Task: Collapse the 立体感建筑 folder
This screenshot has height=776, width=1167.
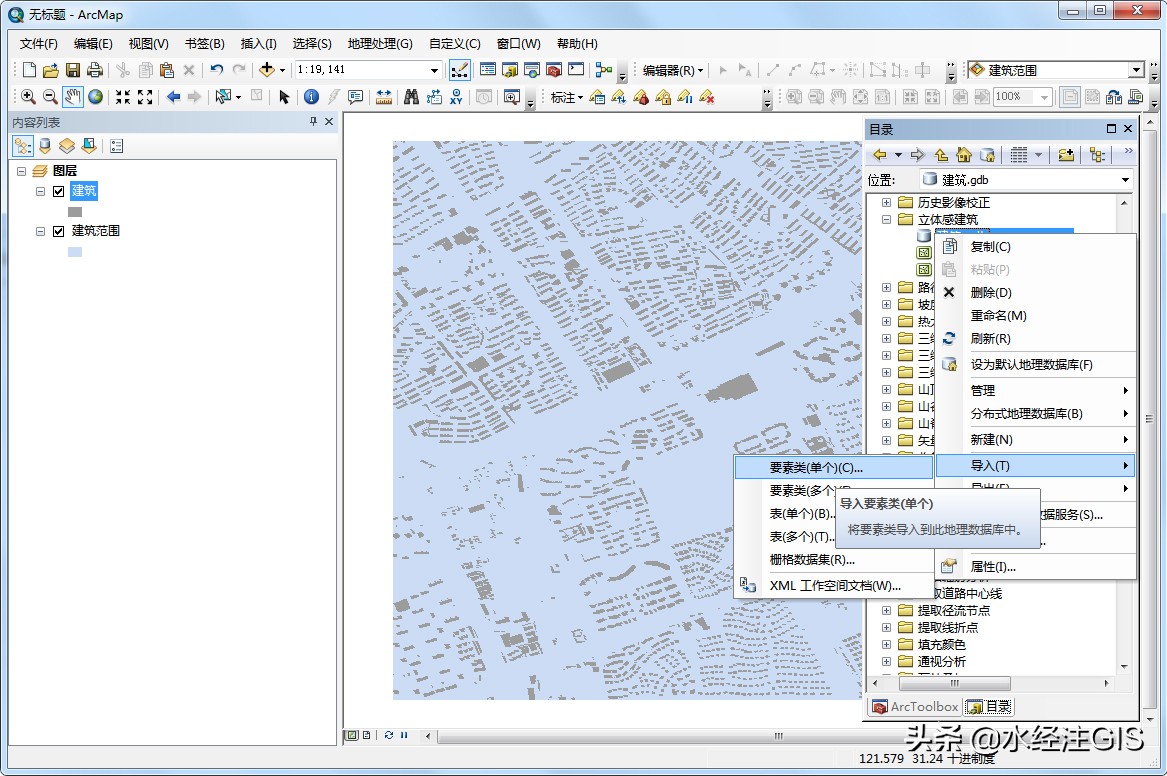Action: (x=886, y=219)
